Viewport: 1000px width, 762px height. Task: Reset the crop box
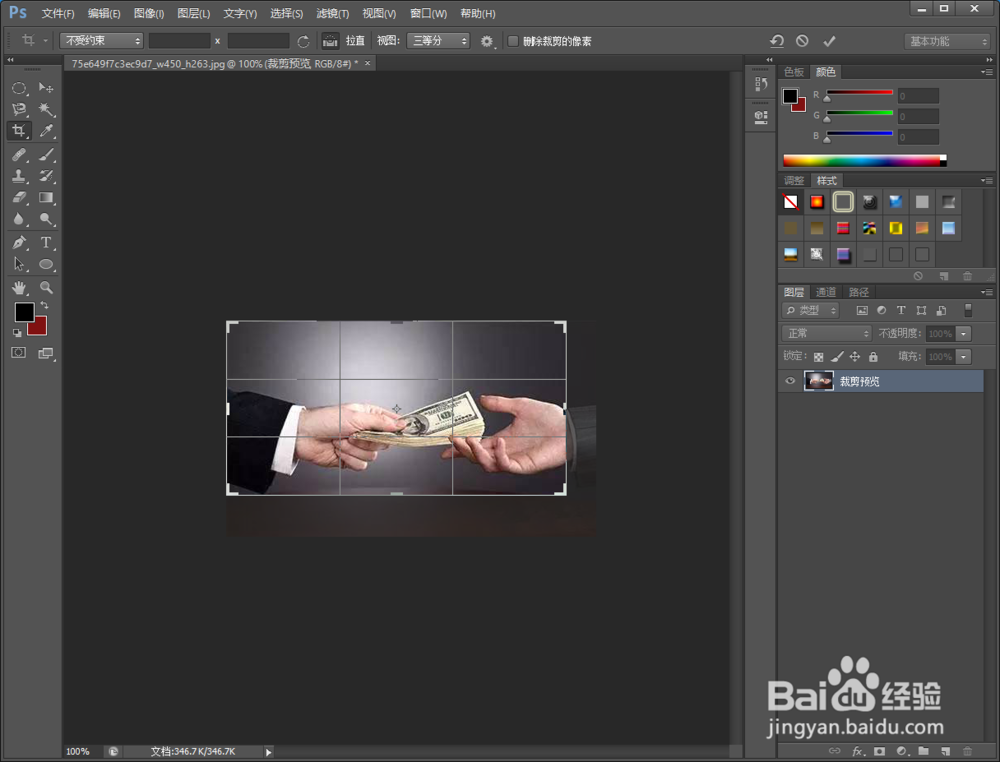click(776, 41)
